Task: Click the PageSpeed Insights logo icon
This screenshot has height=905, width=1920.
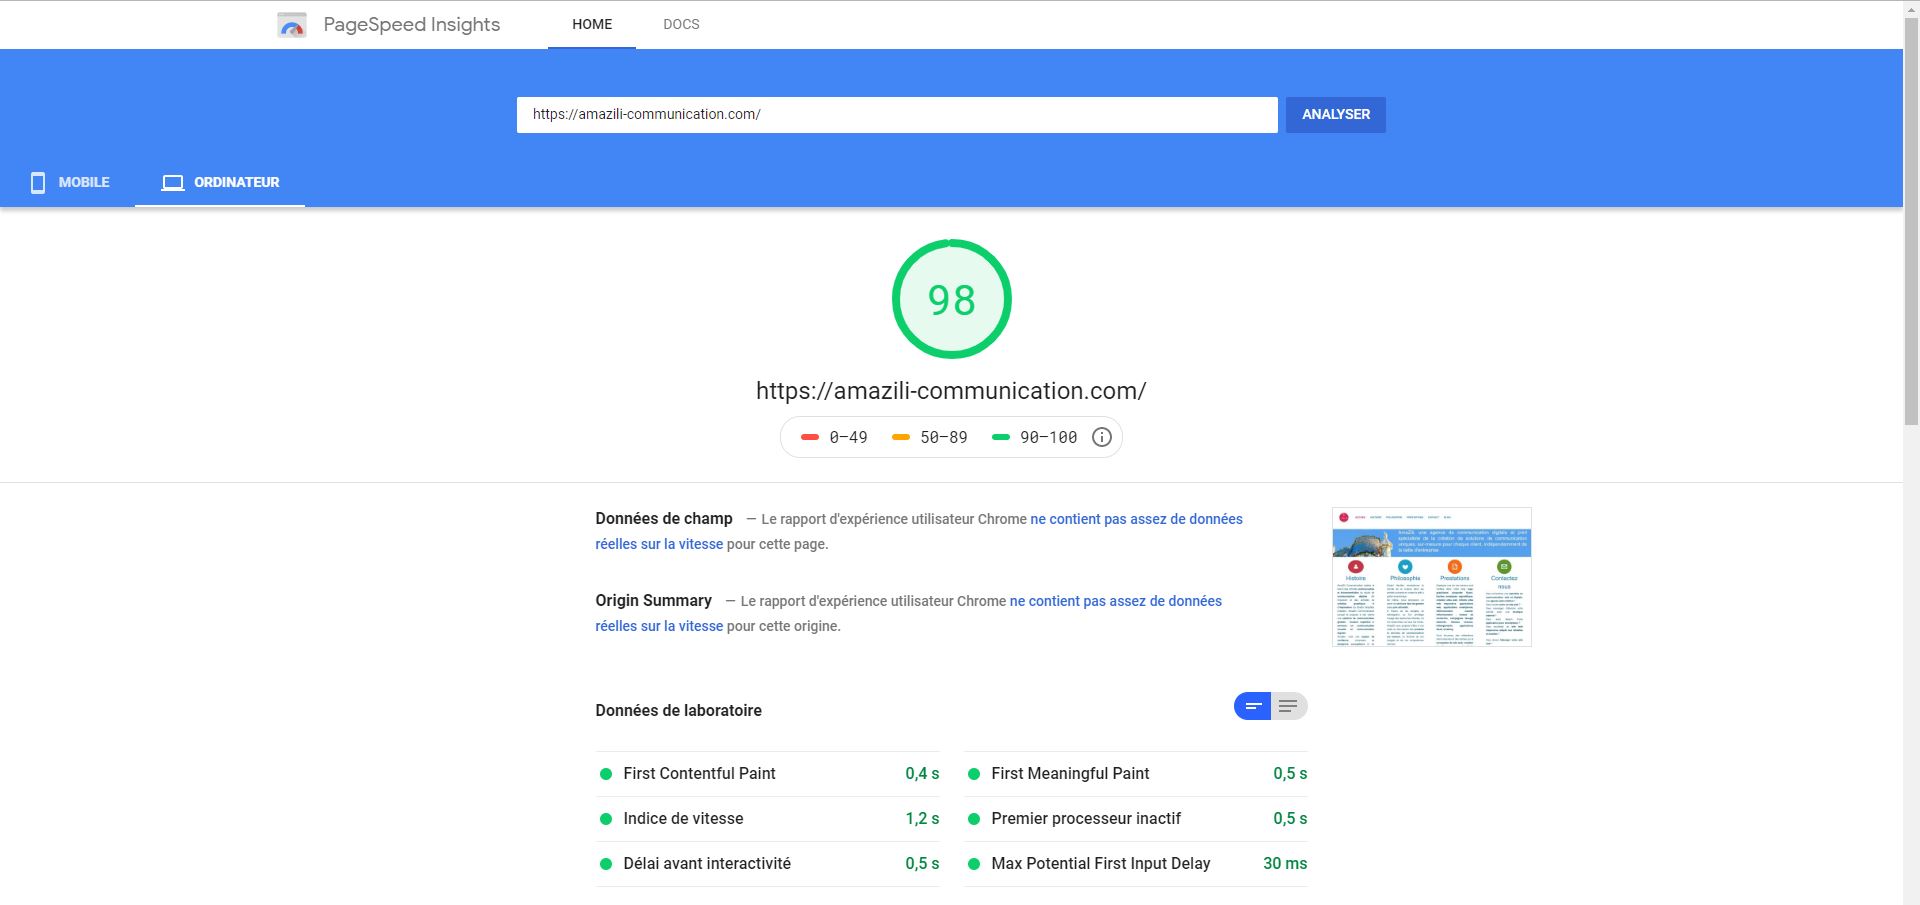Action: tap(291, 25)
